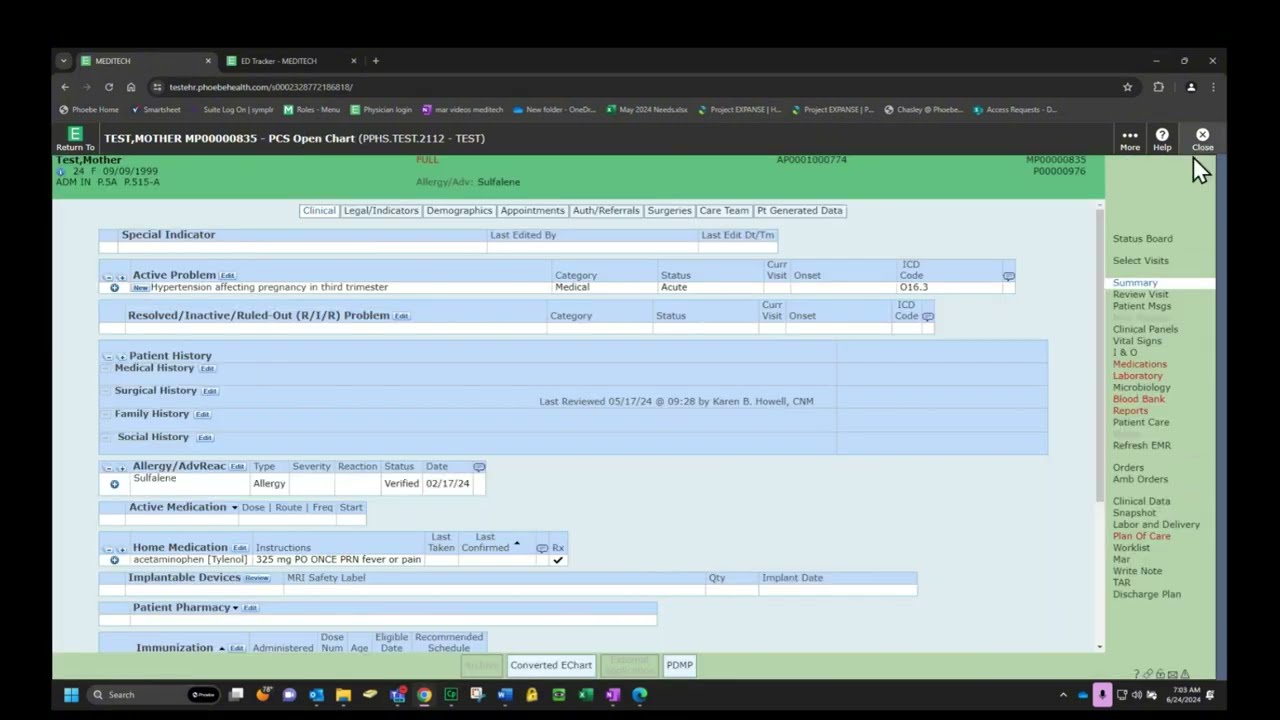The width and height of the screenshot is (1280, 720).
Task: Click the MEDITECH Return To icon
Action: tap(75, 138)
